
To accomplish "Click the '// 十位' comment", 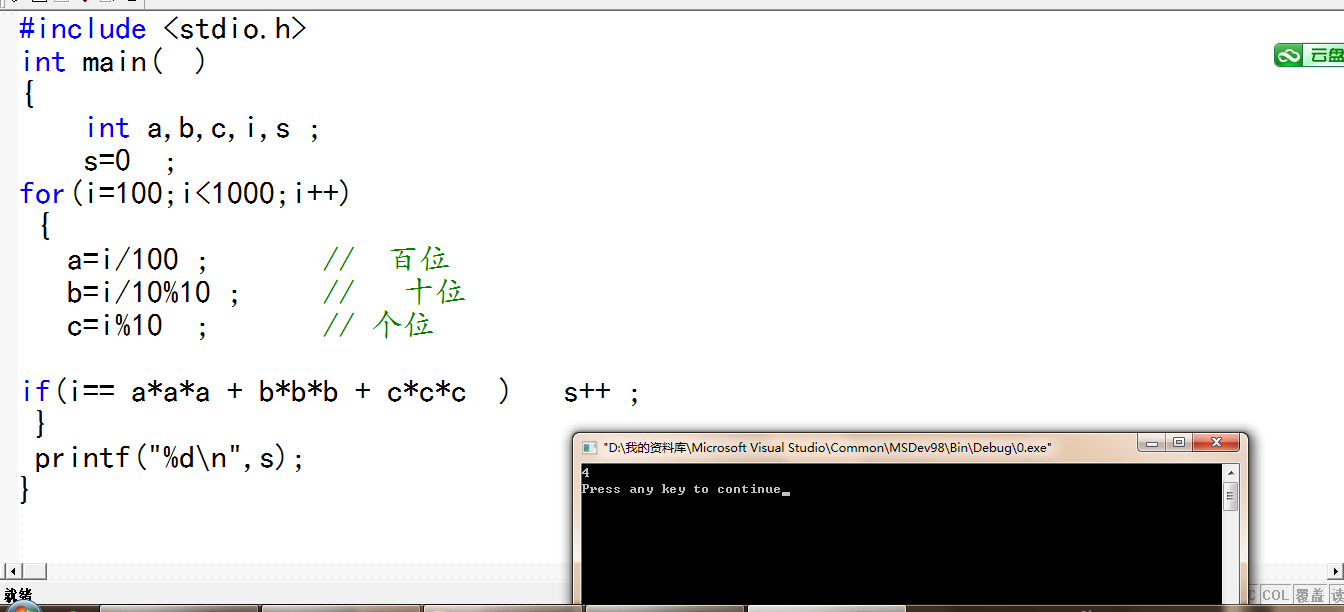I will 394,292.
